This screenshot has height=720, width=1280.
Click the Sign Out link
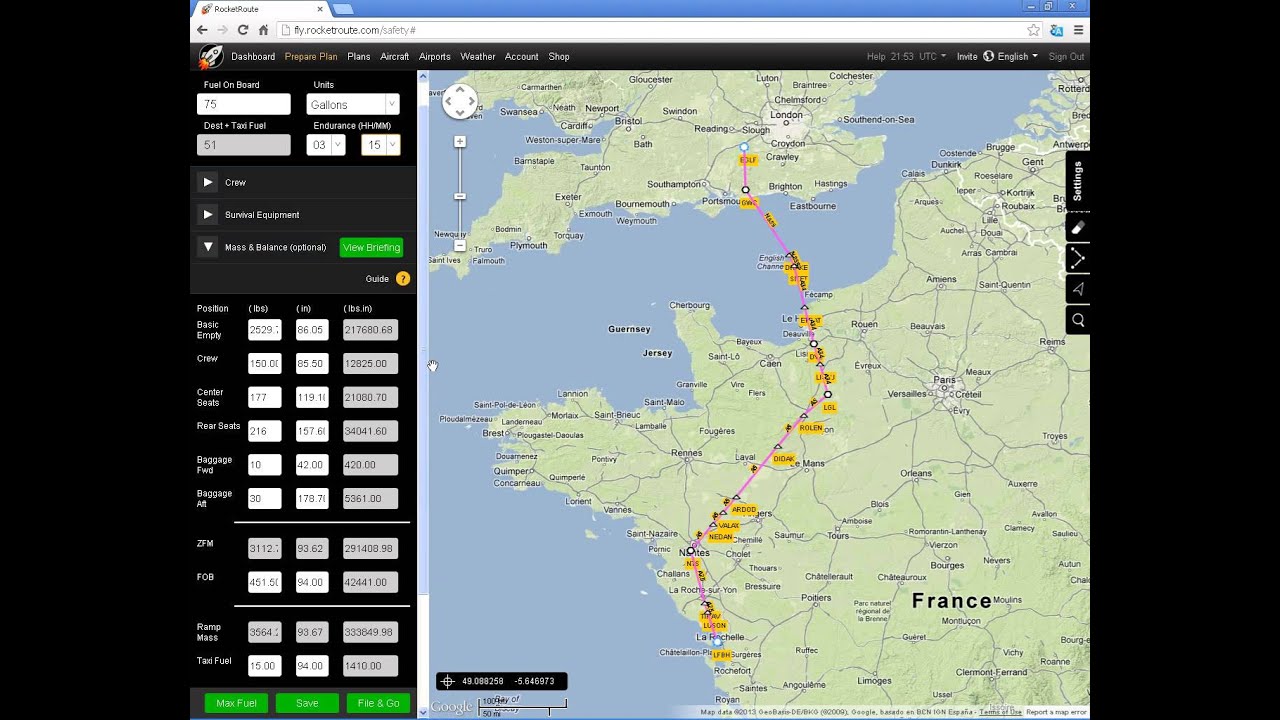click(1066, 56)
